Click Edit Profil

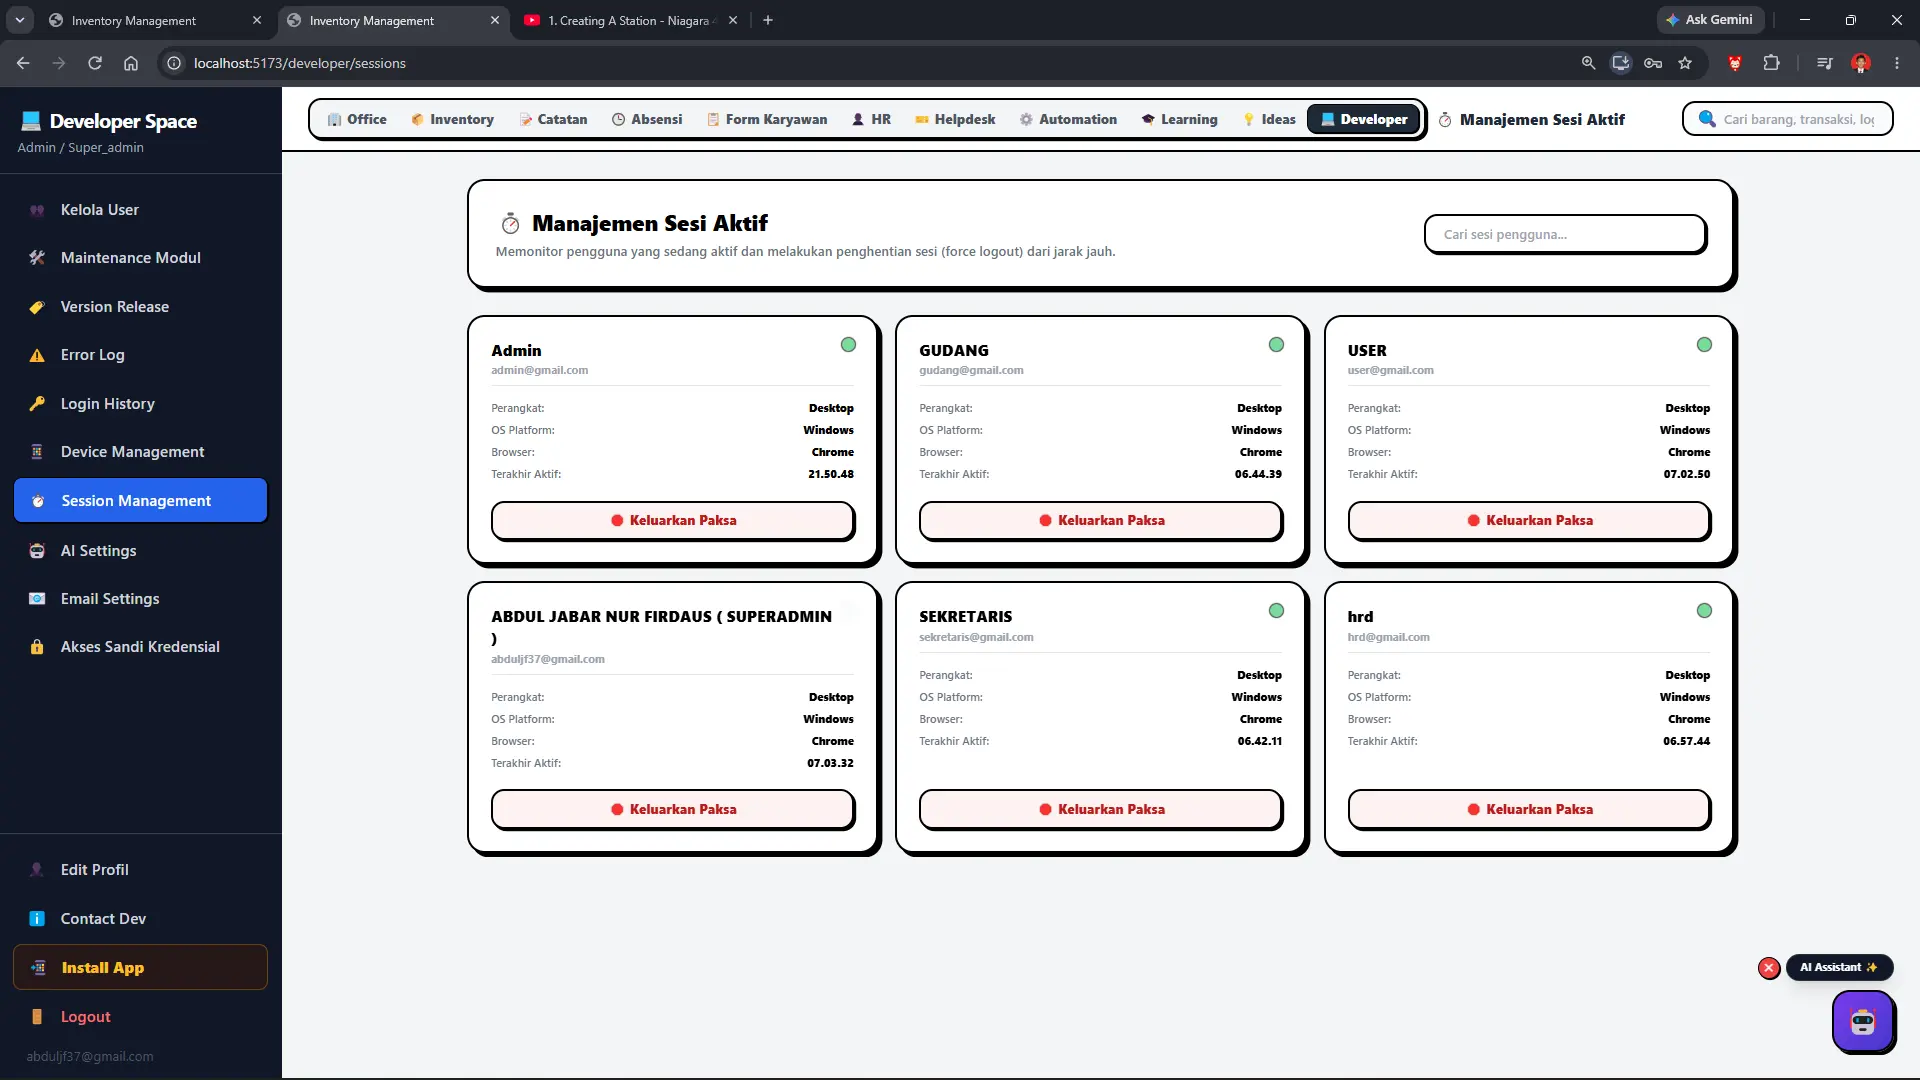click(140, 870)
